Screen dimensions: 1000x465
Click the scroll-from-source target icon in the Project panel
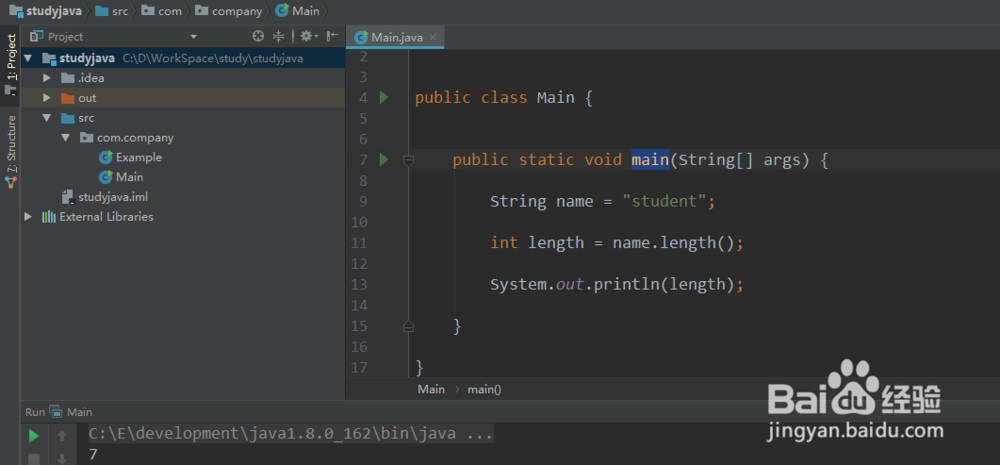tap(258, 36)
